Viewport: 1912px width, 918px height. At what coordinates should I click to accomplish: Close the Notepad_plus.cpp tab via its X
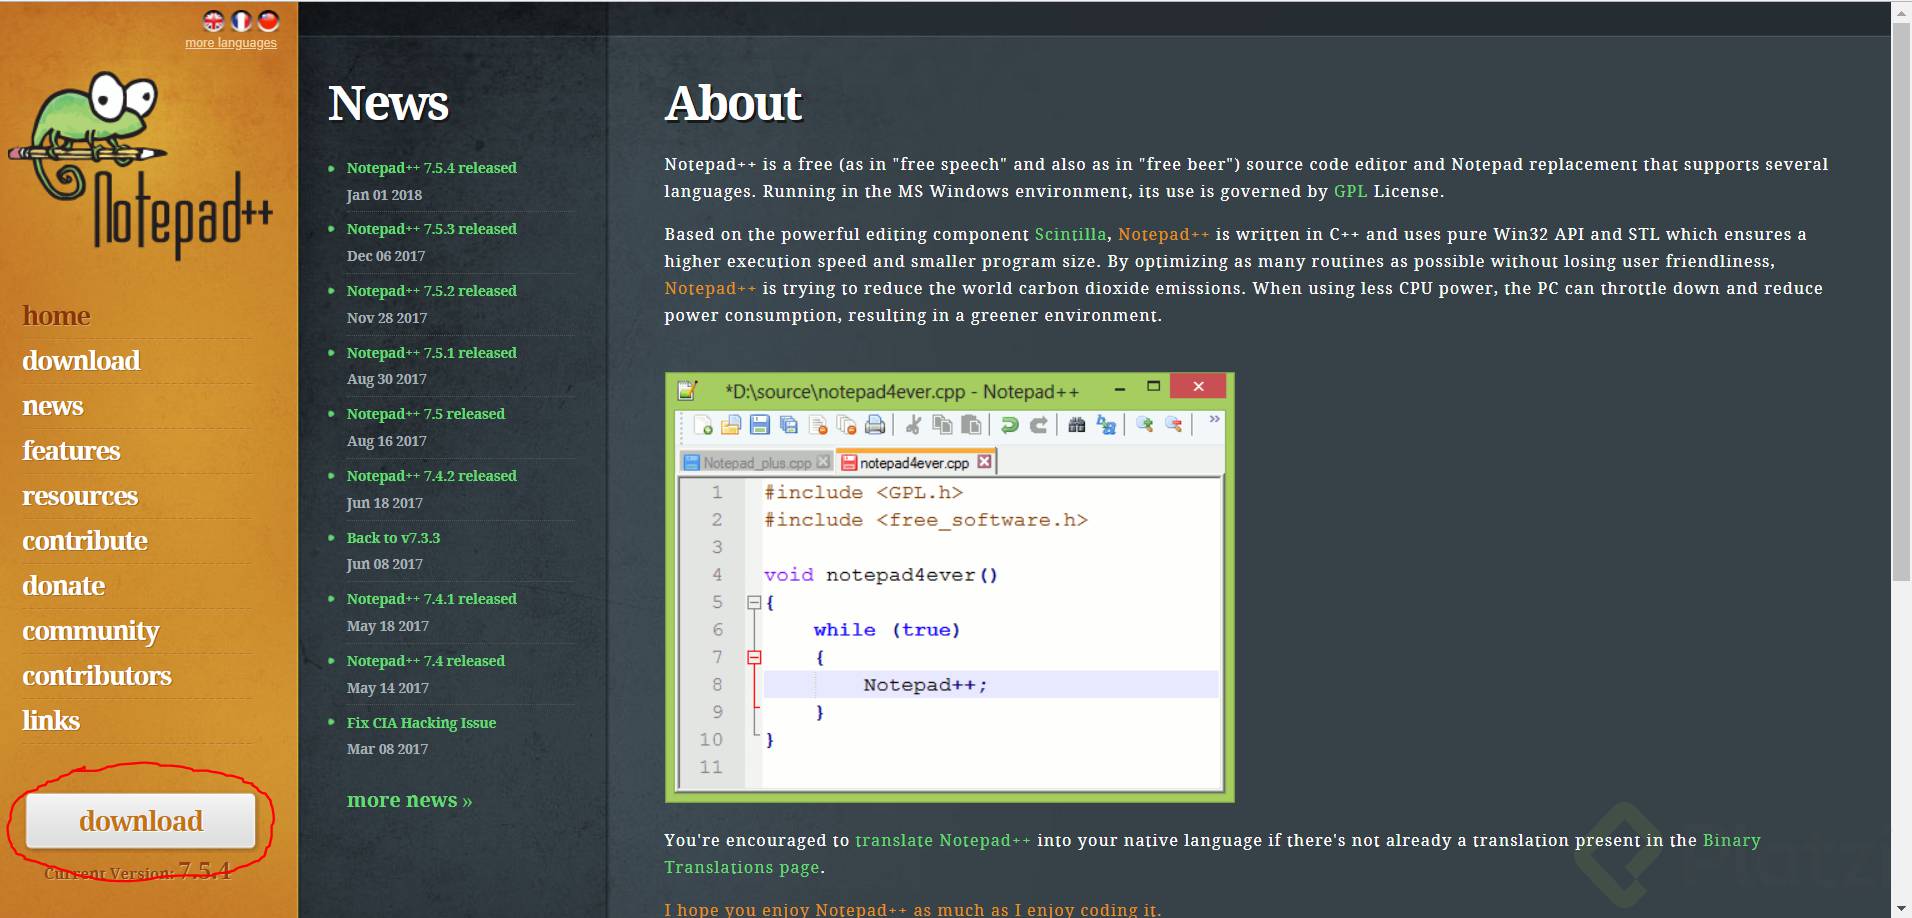823,462
